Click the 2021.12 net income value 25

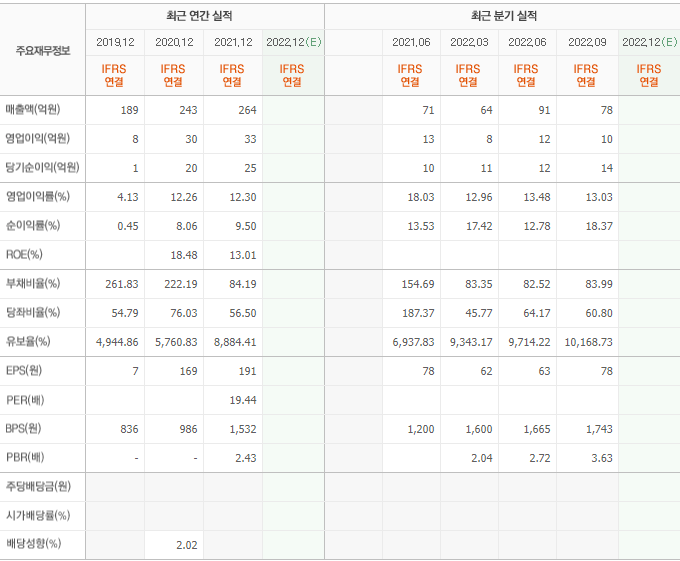(250, 168)
